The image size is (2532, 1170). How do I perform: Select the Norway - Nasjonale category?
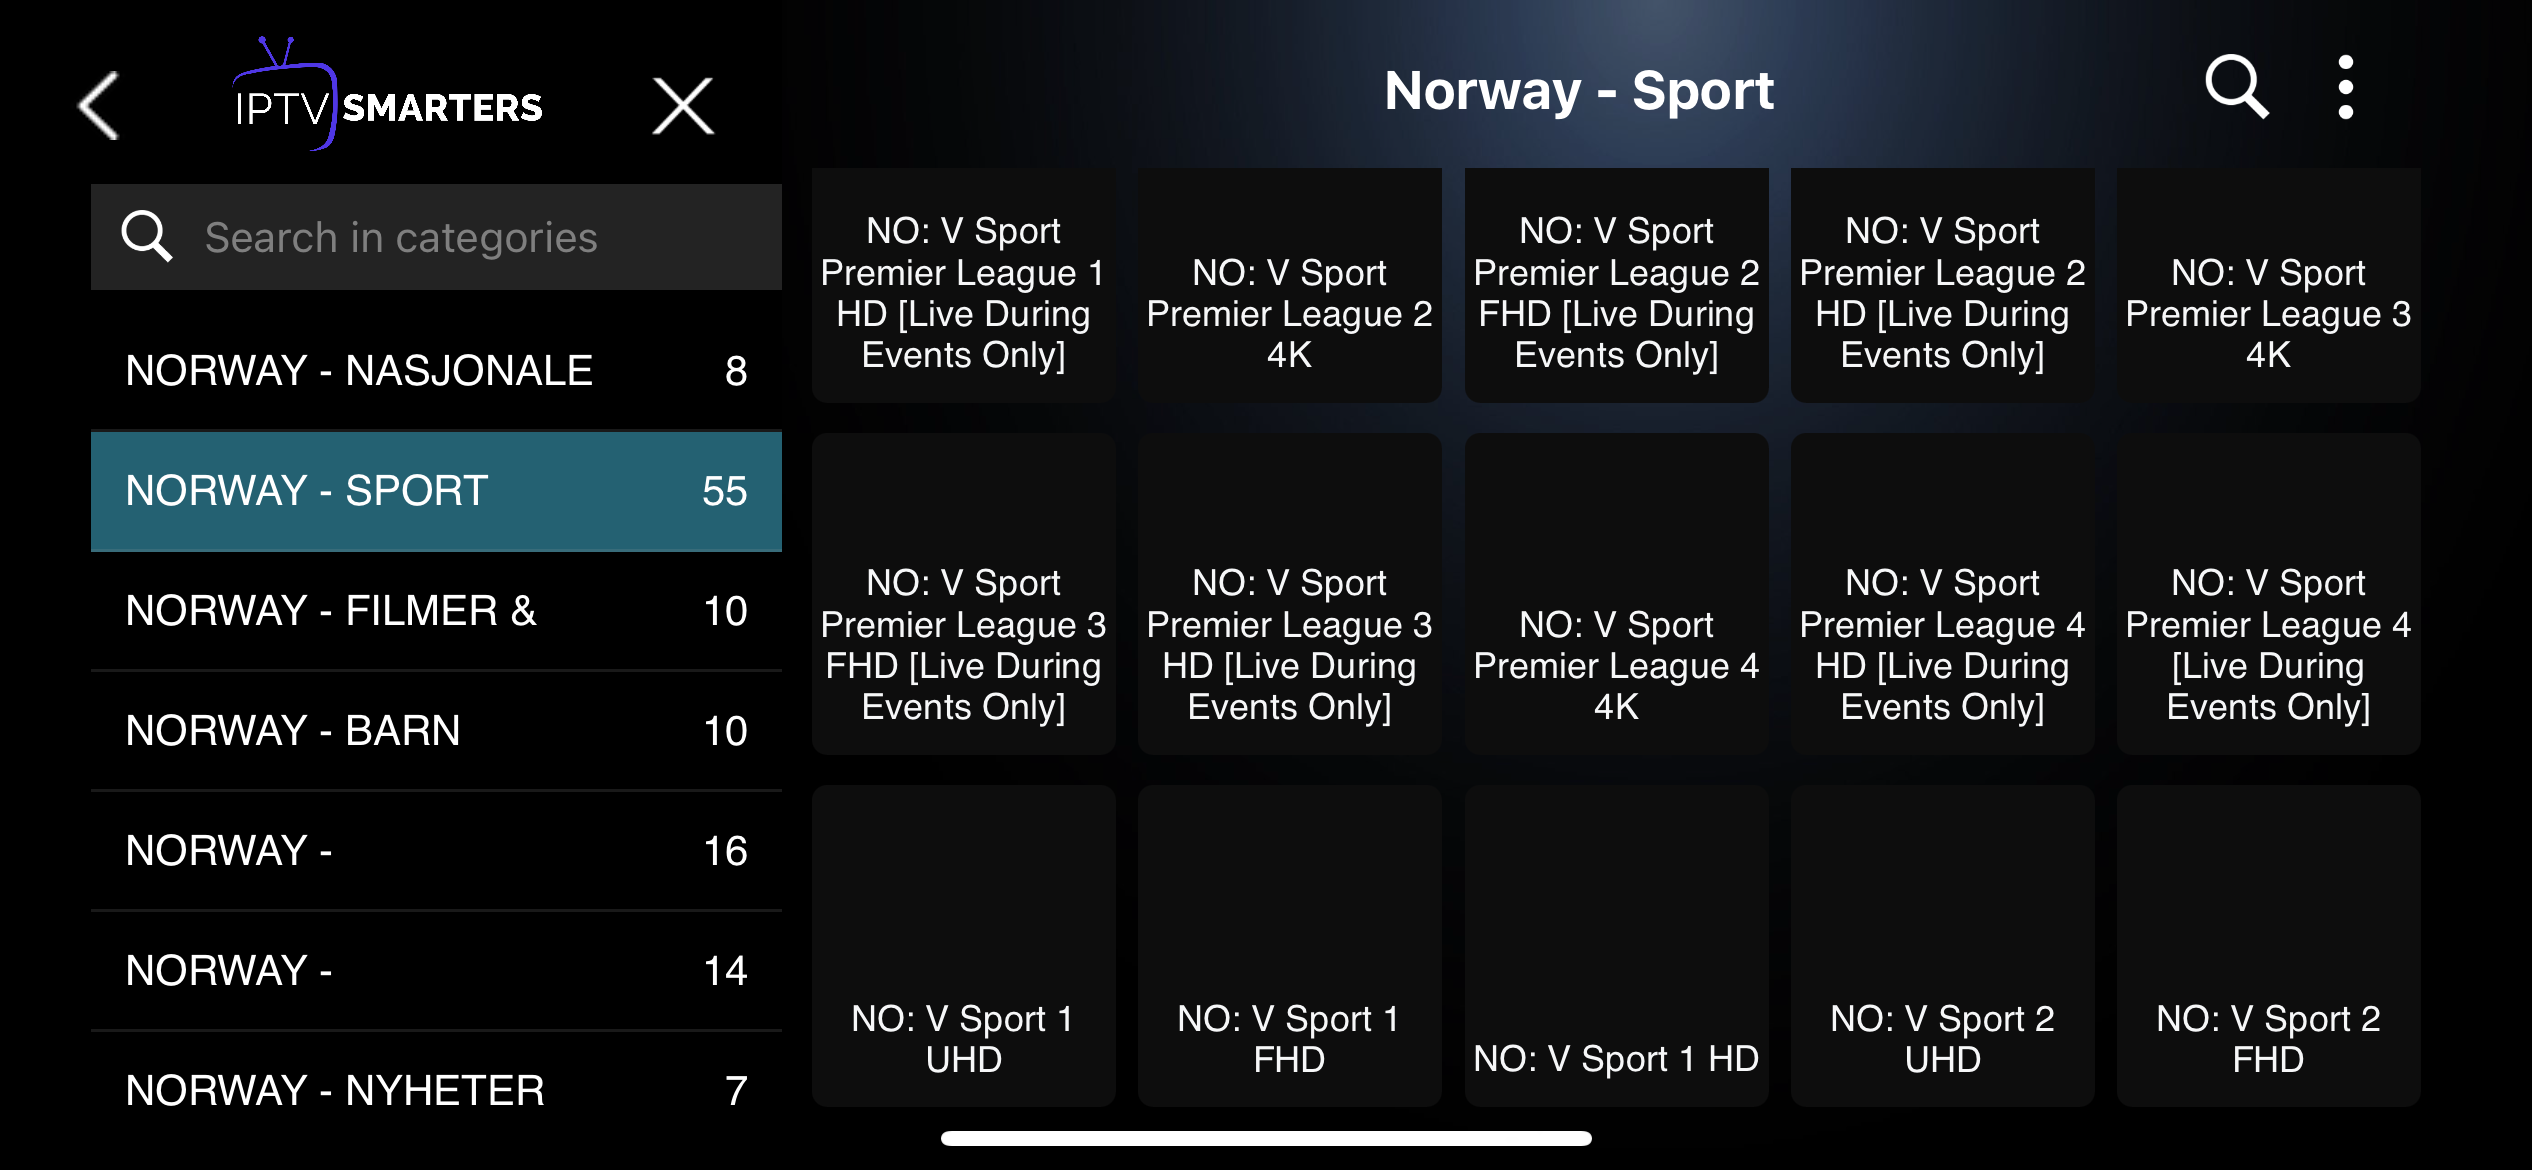click(x=436, y=371)
